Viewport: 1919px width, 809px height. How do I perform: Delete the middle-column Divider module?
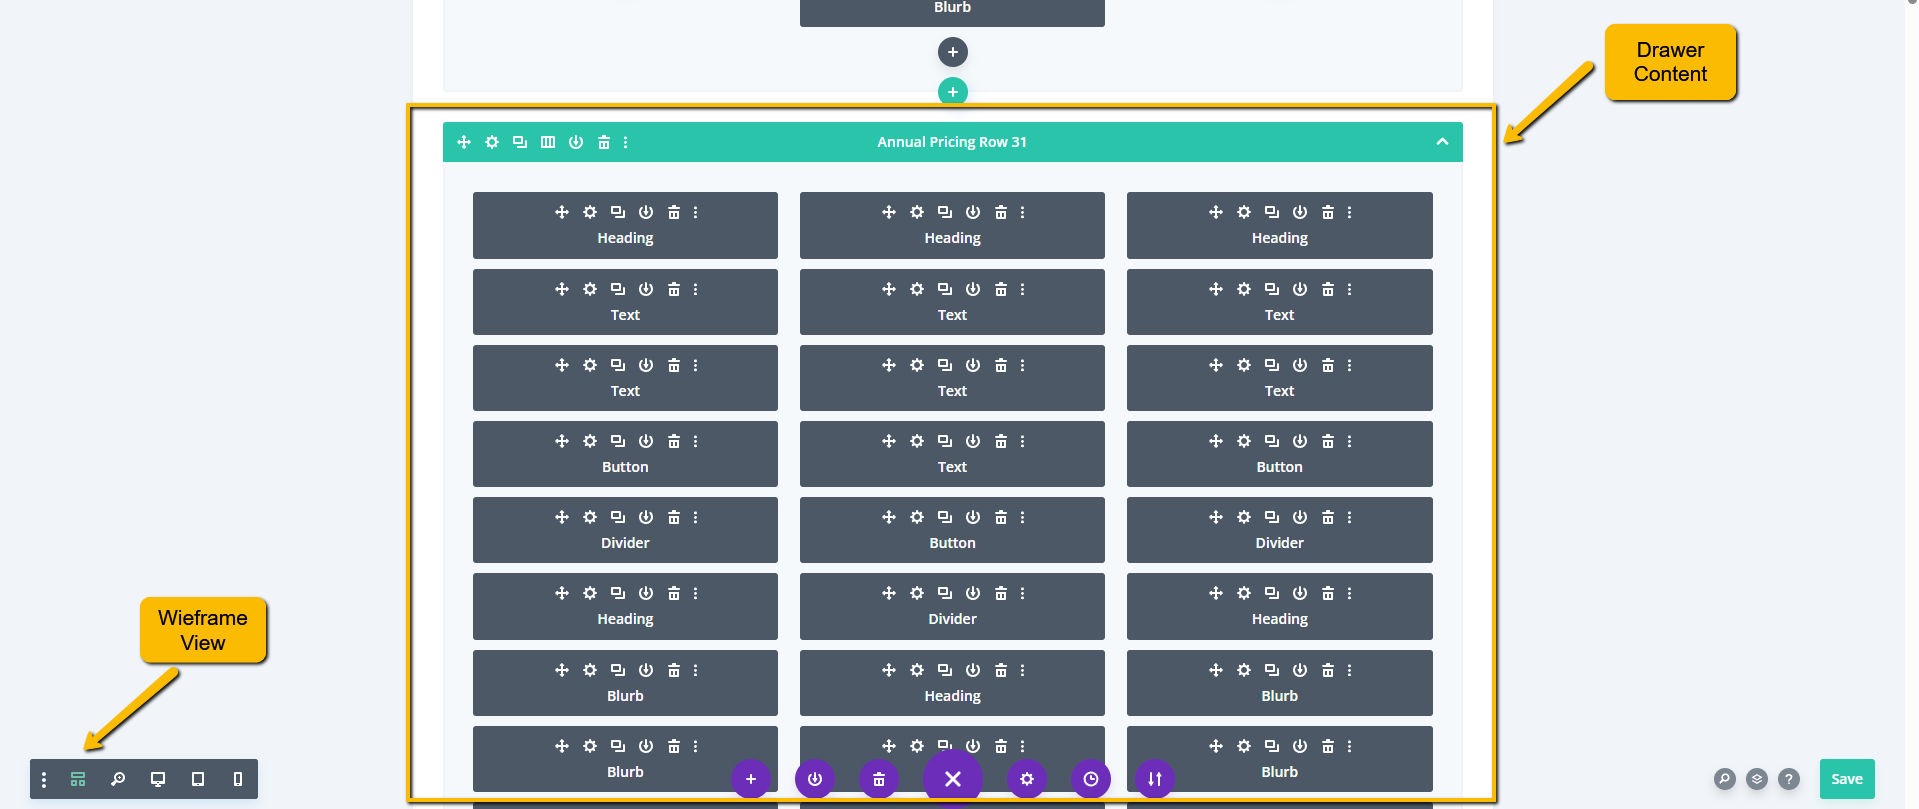[x=1001, y=593]
